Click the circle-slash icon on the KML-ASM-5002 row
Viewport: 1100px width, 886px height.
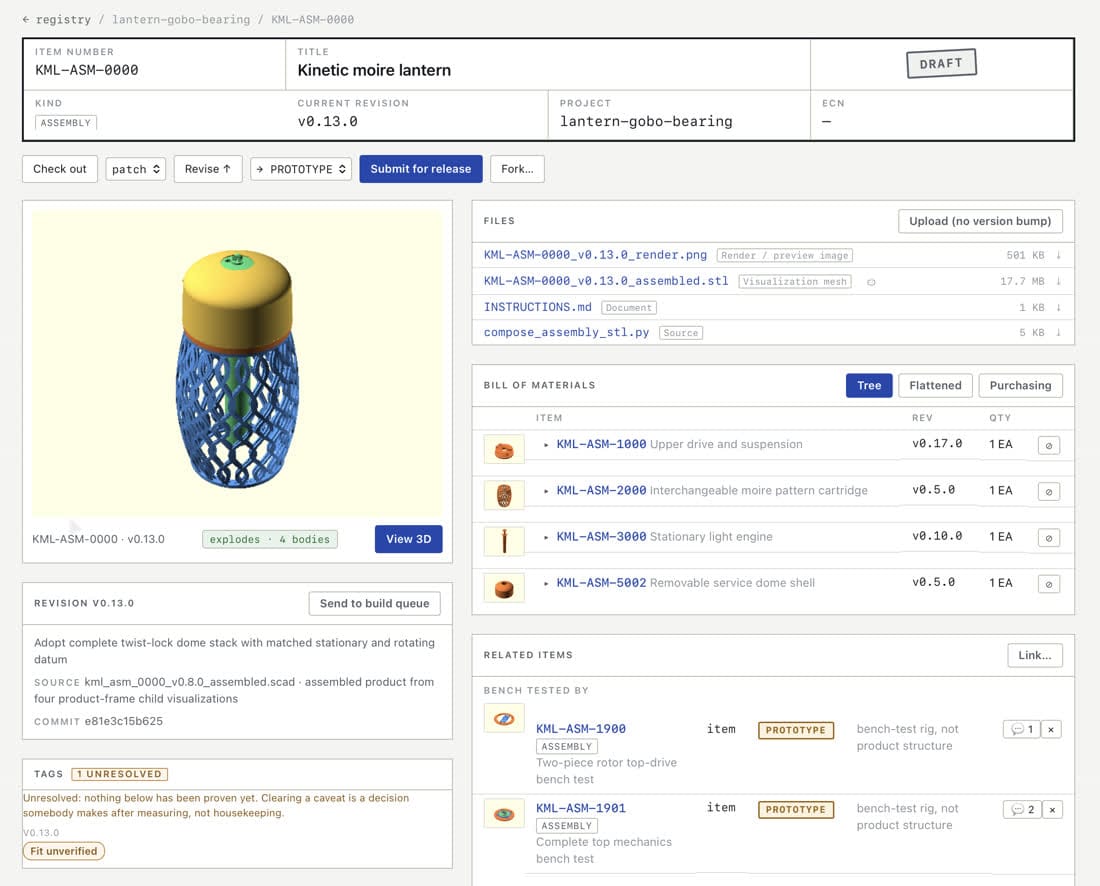point(1049,584)
